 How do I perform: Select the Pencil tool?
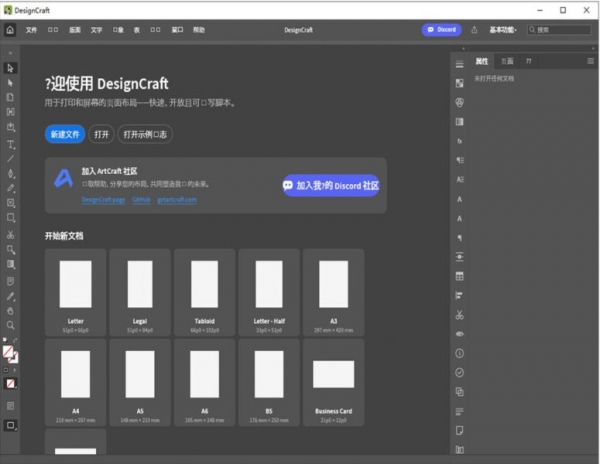point(10,188)
